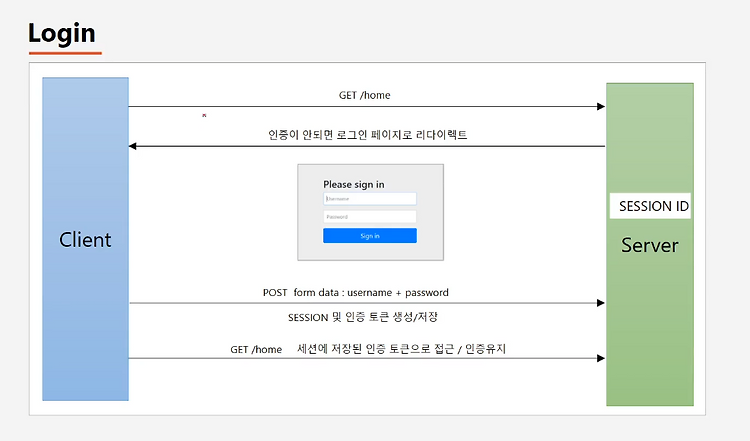Select the green Server box
This screenshot has height=441, width=750.
click(650, 244)
